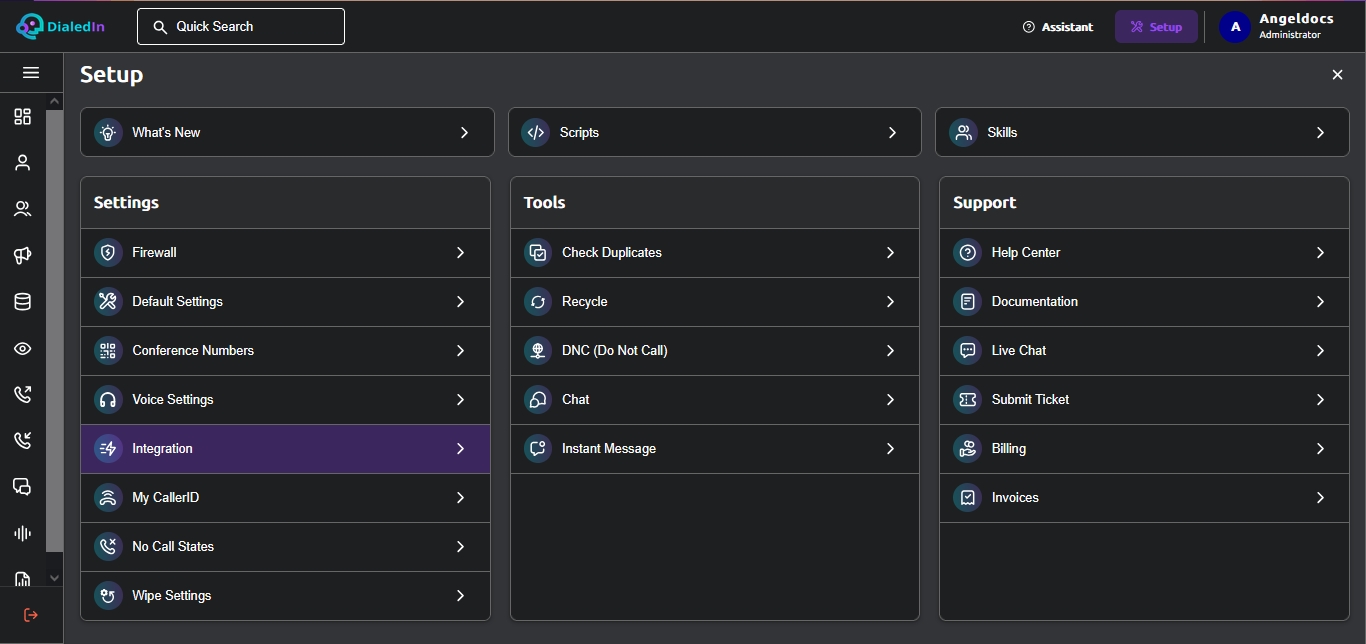Open the Integration settings entry

coord(285,449)
